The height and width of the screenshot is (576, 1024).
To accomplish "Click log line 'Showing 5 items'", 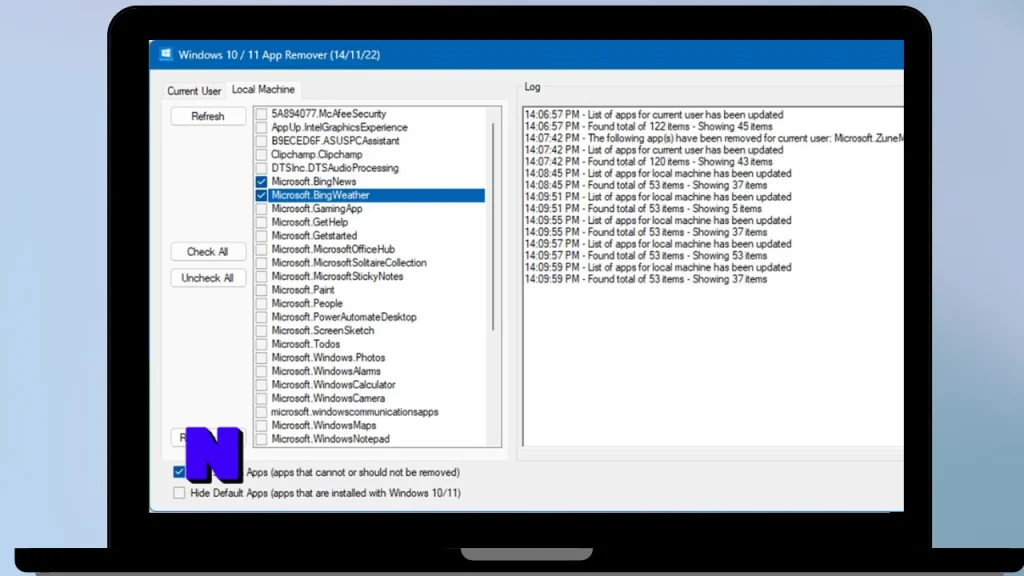I will 643,209.
